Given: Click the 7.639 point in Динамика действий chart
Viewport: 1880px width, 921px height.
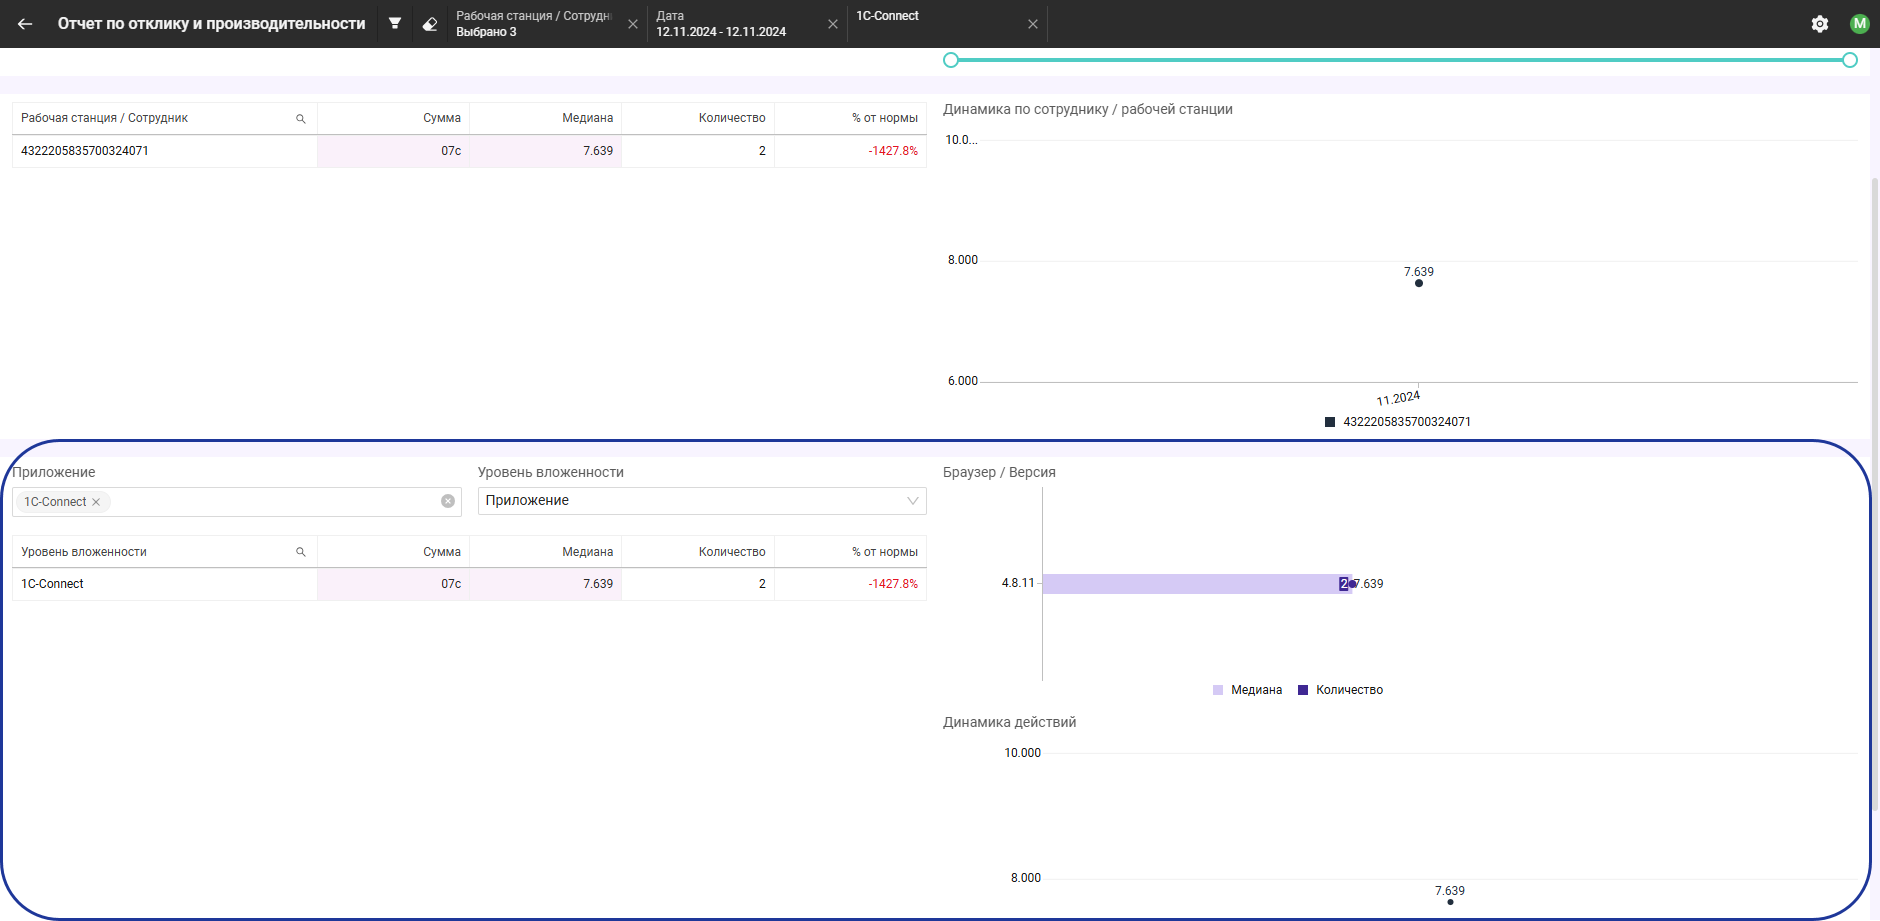Looking at the screenshot, I should [1450, 902].
